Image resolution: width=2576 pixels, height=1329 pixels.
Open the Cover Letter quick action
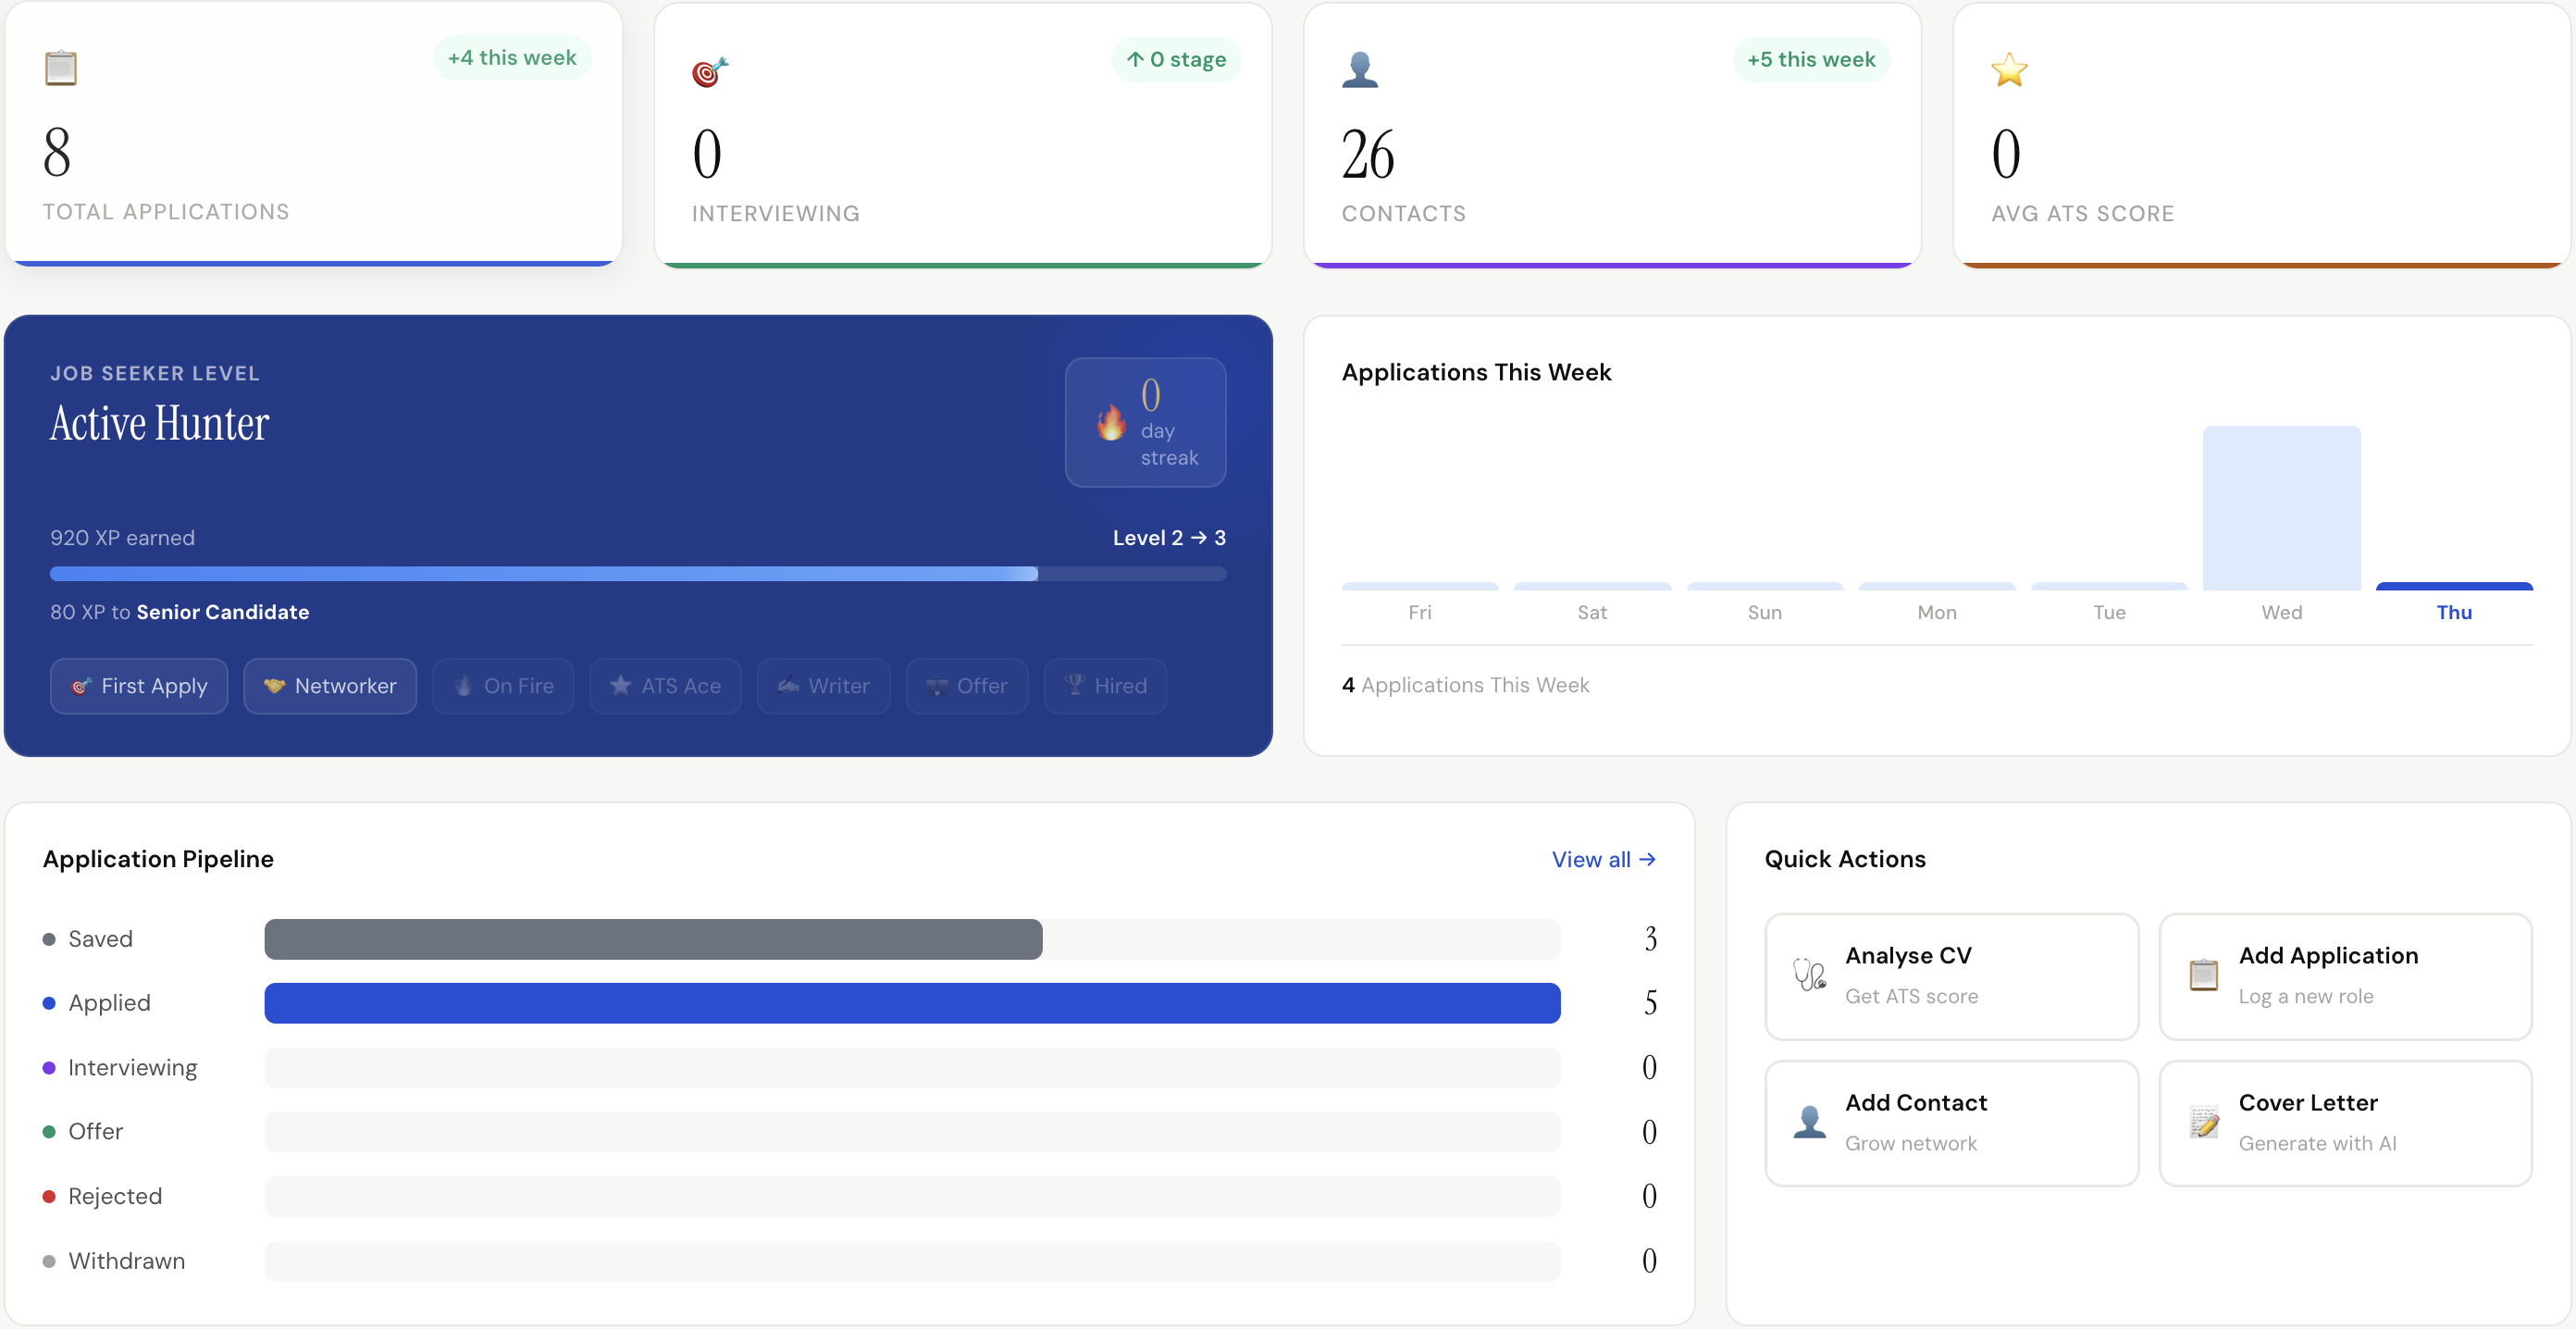pos(2345,1123)
